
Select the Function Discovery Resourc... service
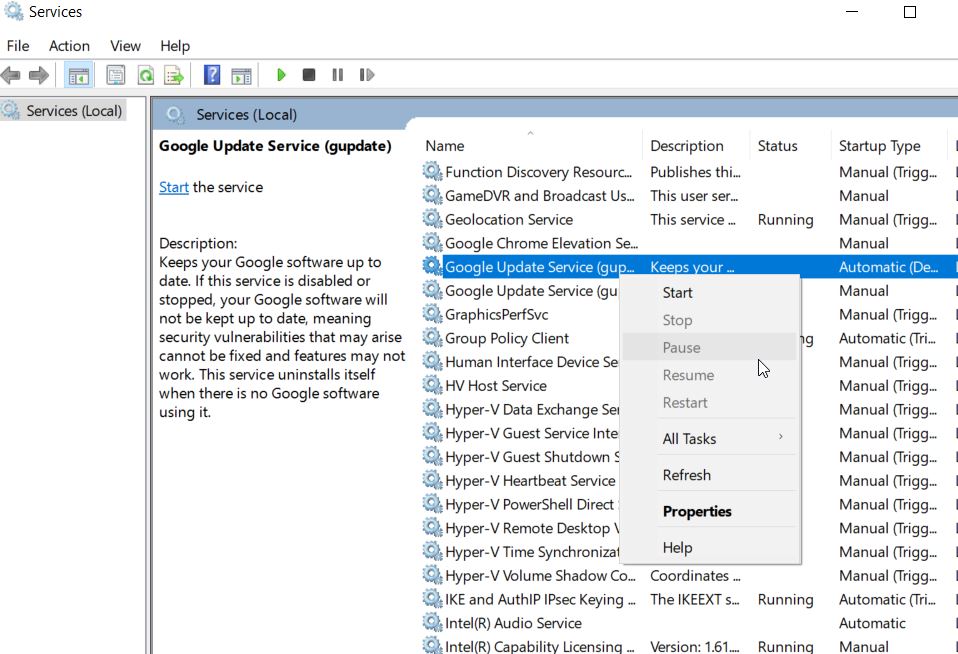click(538, 172)
